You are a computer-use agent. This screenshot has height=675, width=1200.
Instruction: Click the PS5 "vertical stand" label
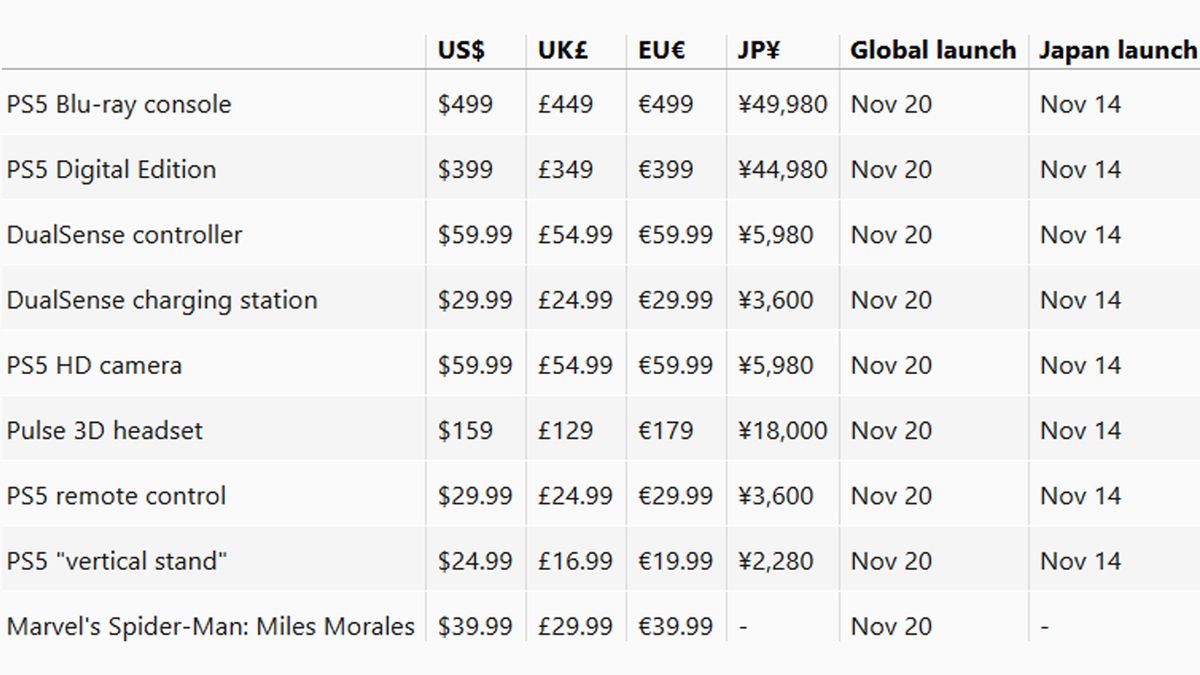(117, 561)
